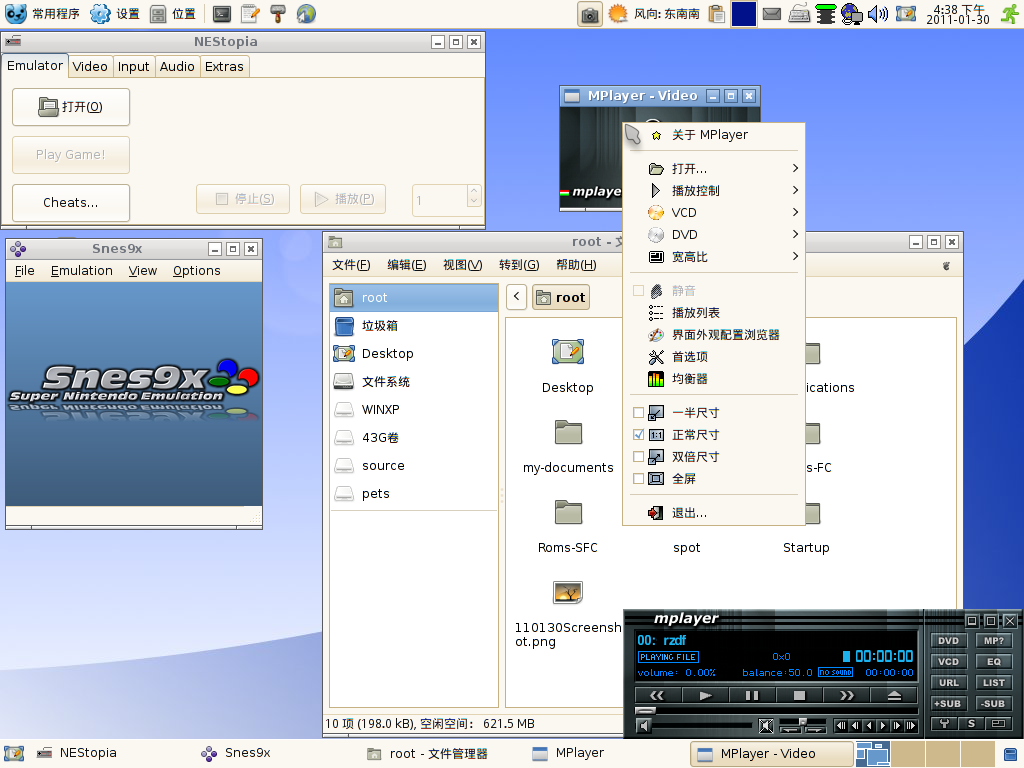Open the 常用程序 applications menu in the top panel
The width and height of the screenshot is (1024, 768).
coord(42,14)
